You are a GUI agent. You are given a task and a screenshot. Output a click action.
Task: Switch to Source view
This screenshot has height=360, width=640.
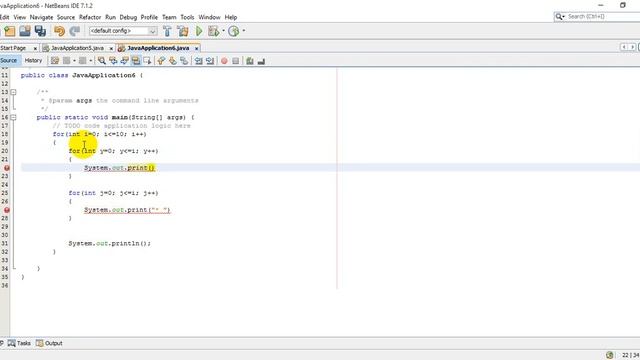[9, 60]
